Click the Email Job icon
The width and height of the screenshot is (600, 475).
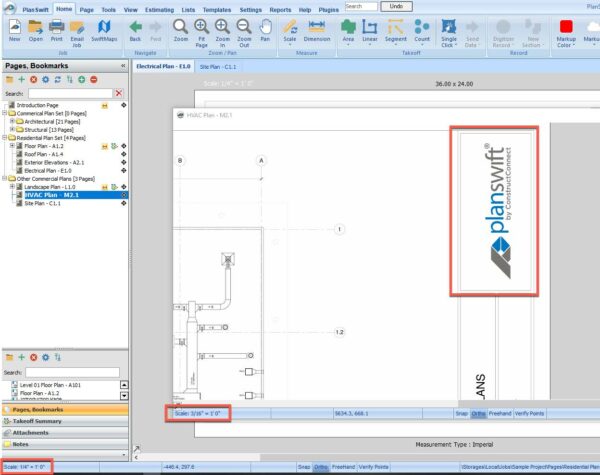click(77, 33)
